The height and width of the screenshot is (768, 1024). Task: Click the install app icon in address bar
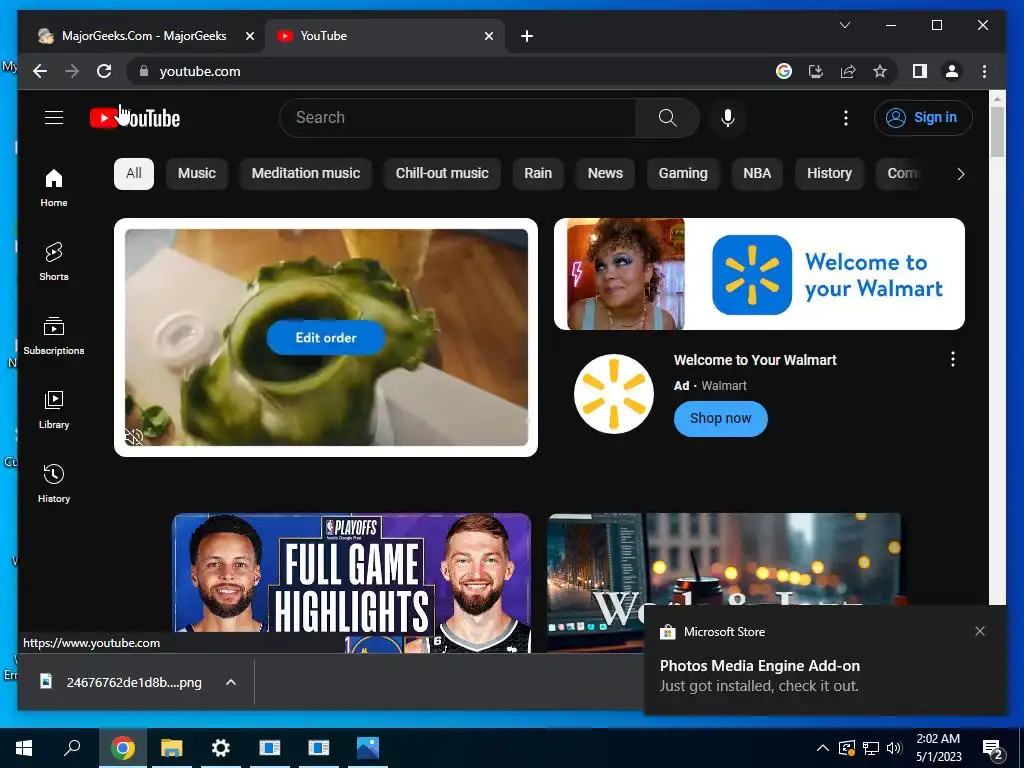point(816,71)
